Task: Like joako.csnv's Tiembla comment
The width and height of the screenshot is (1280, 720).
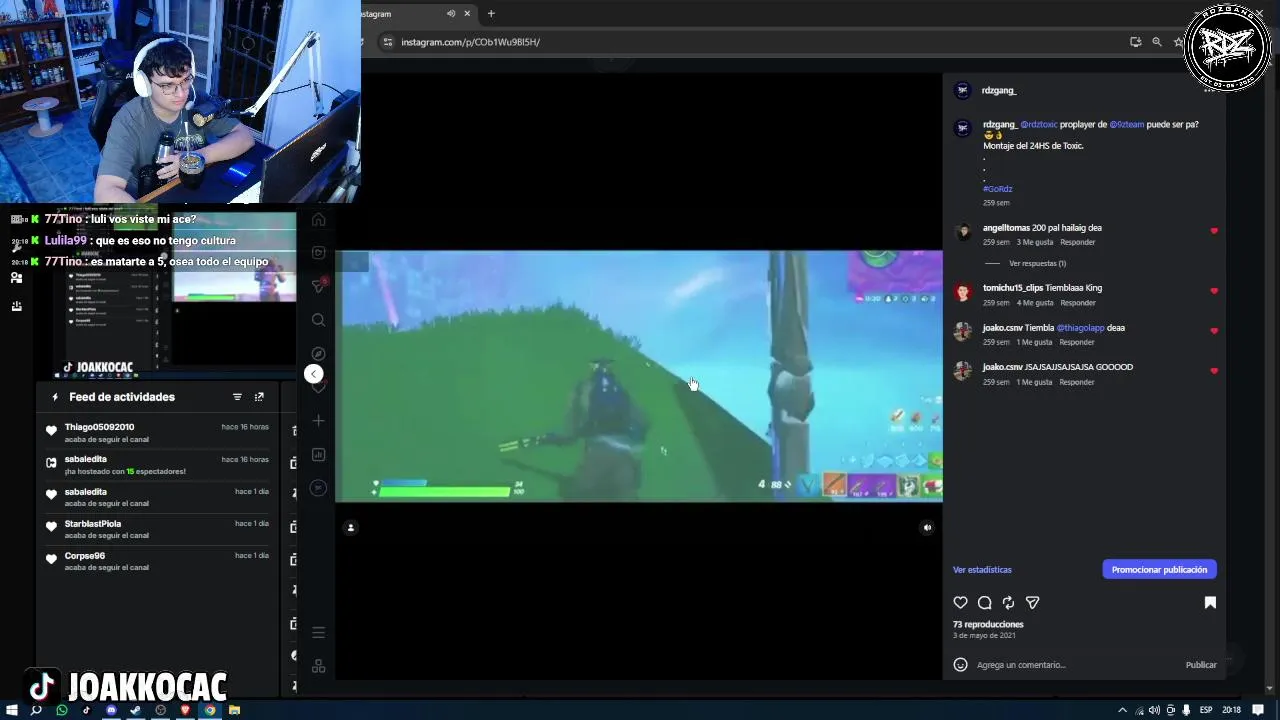Action: (1214, 331)
